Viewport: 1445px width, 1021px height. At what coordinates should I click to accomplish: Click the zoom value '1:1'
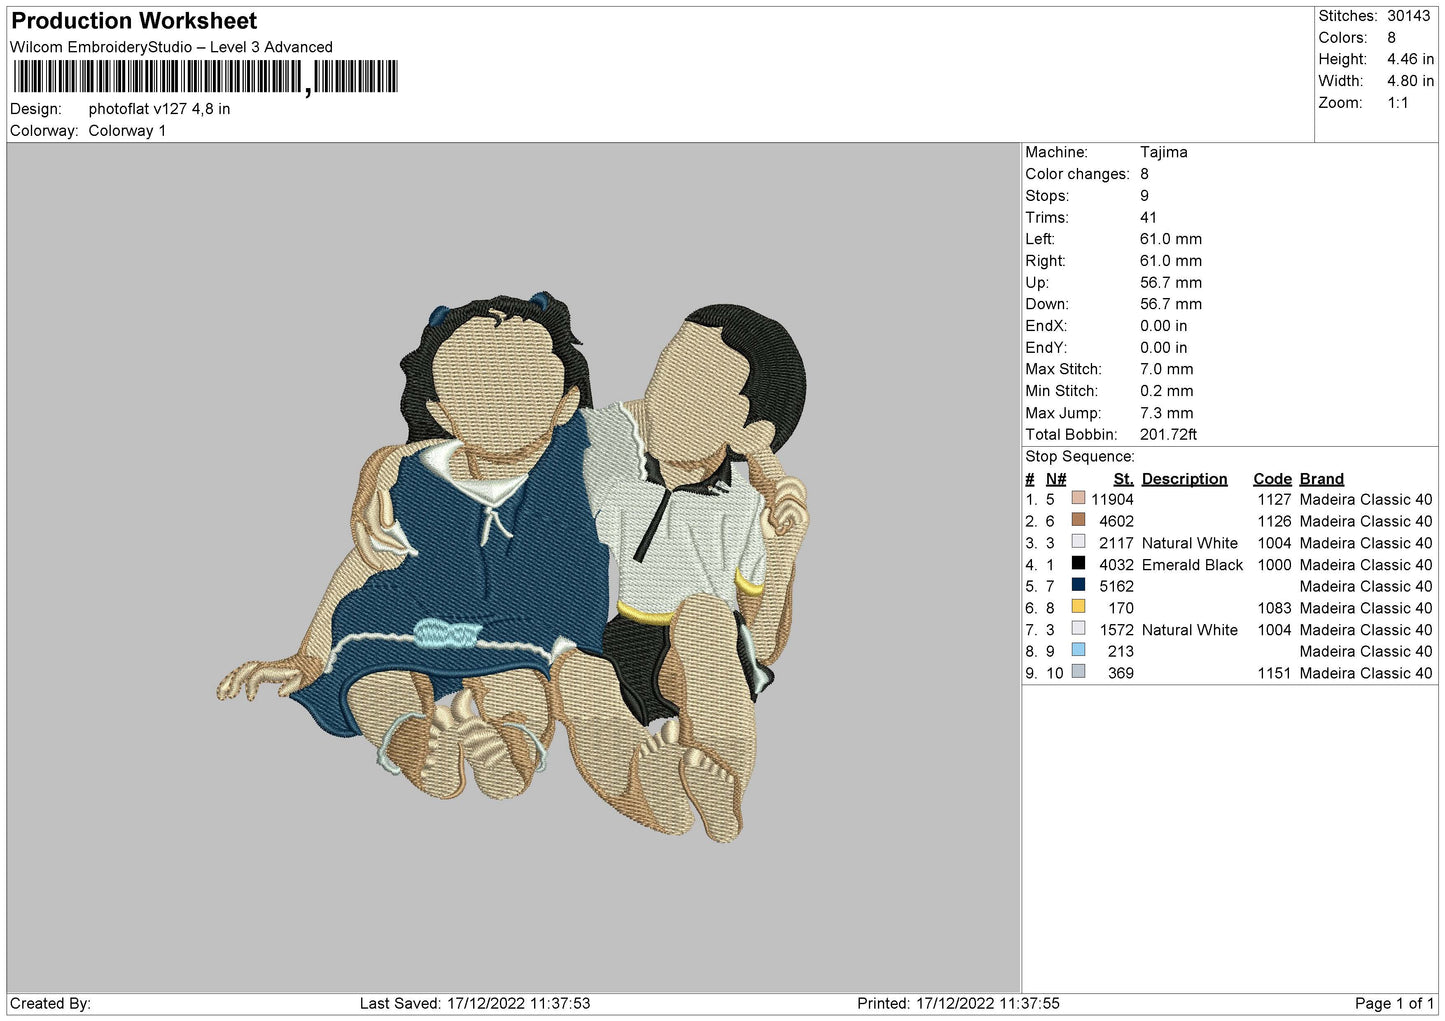tap(1397, 103)
